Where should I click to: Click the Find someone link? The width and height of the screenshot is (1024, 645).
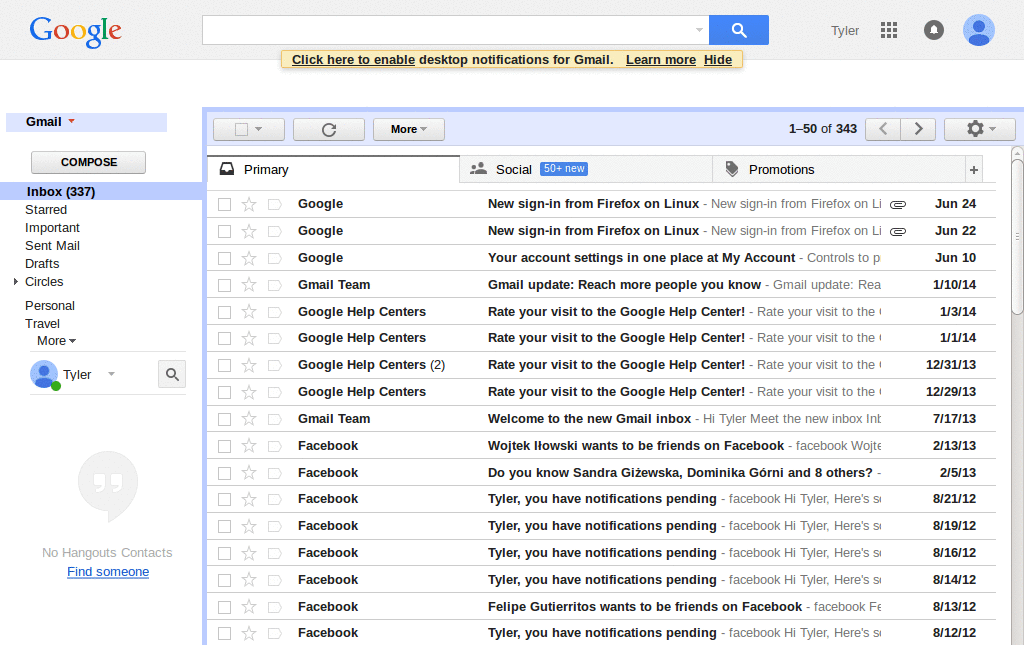(107, 571)
